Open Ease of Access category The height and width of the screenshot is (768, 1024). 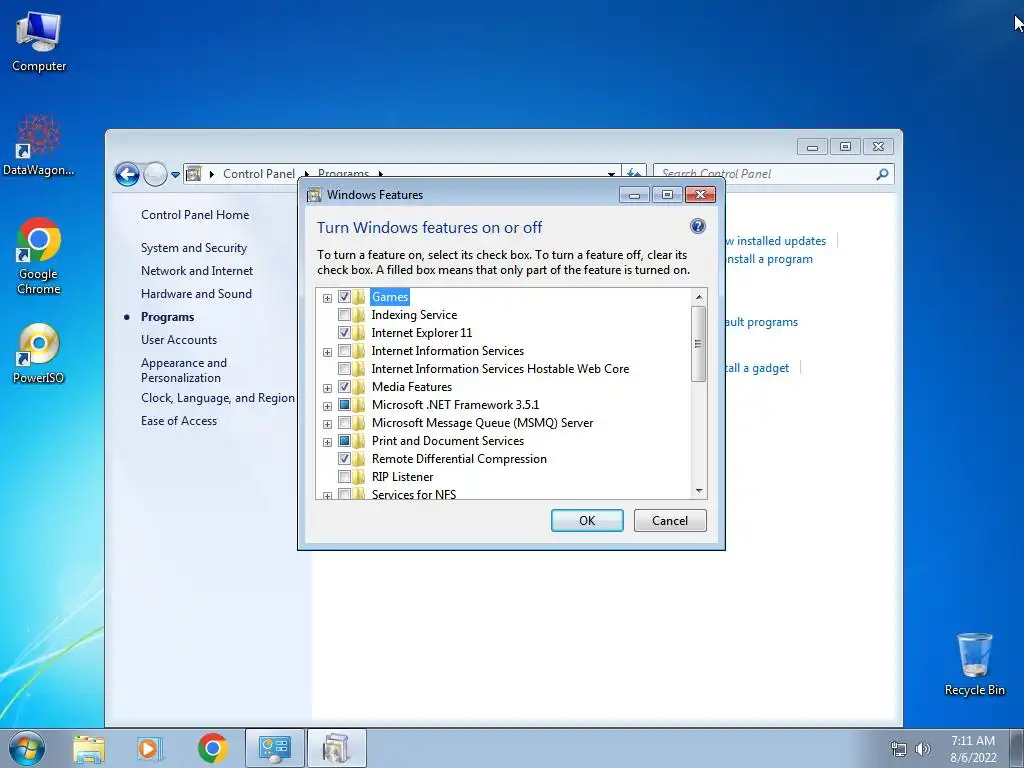pos(179,421)
